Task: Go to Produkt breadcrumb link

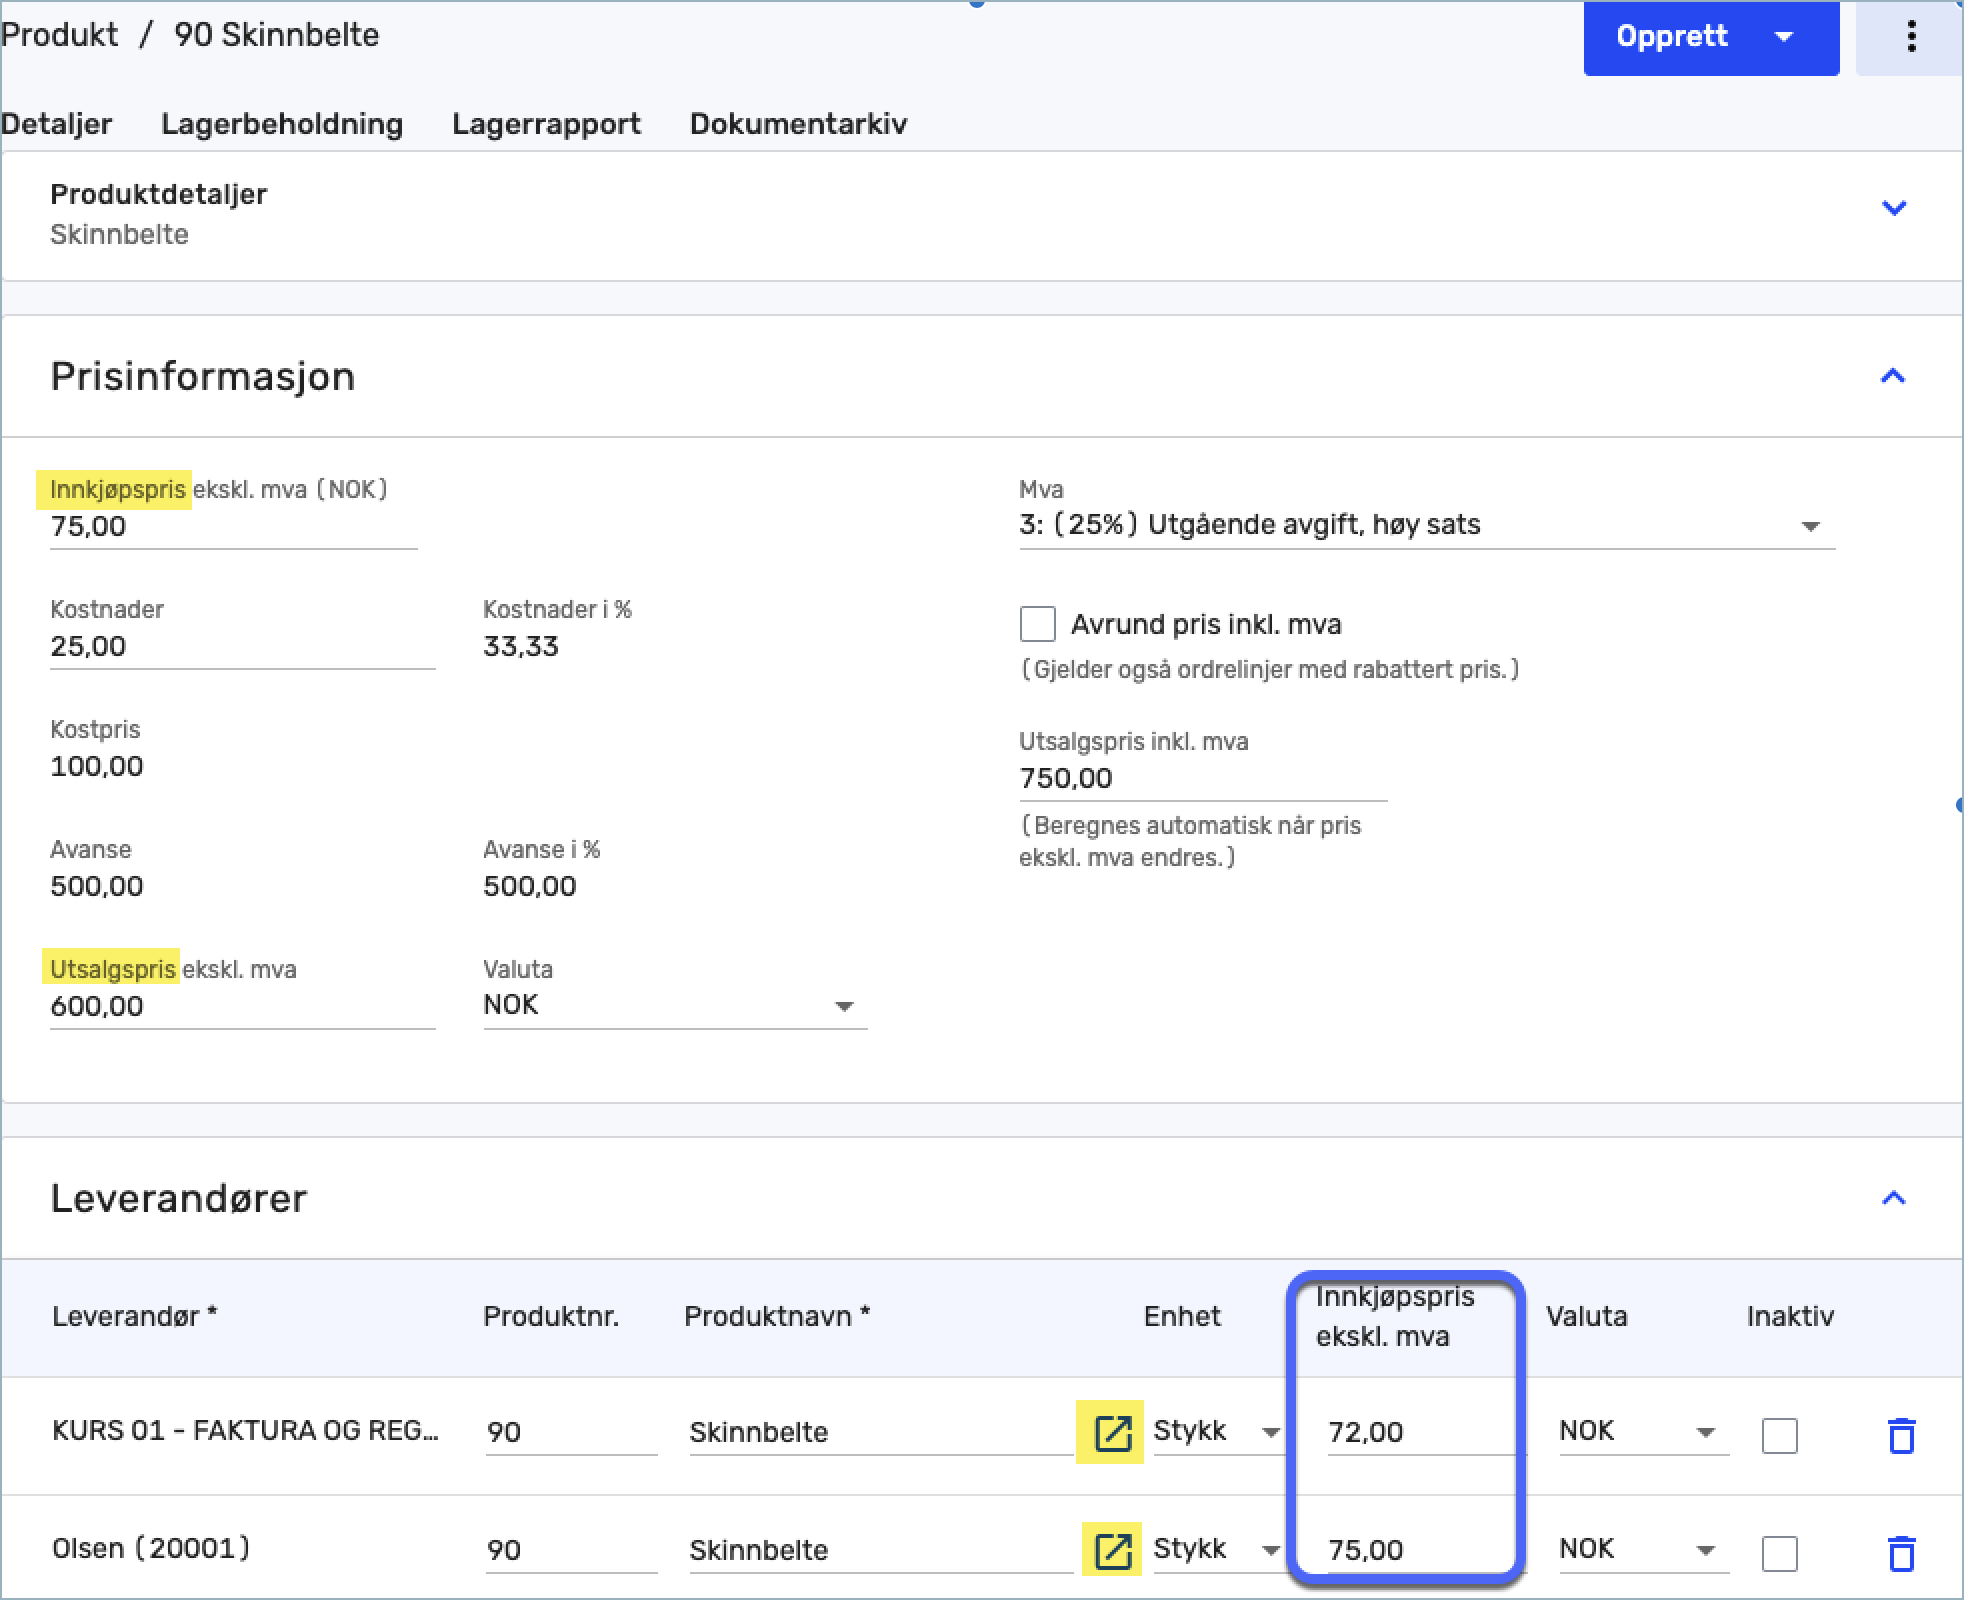Action: [x=59, y=35]
